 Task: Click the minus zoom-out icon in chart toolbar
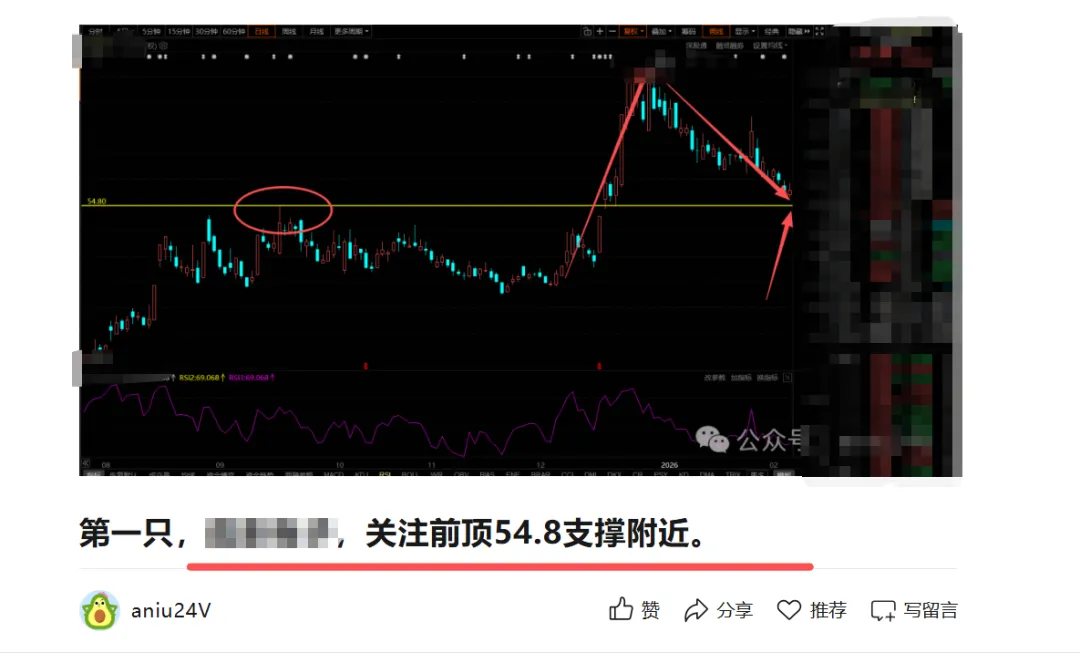point(612,32)
